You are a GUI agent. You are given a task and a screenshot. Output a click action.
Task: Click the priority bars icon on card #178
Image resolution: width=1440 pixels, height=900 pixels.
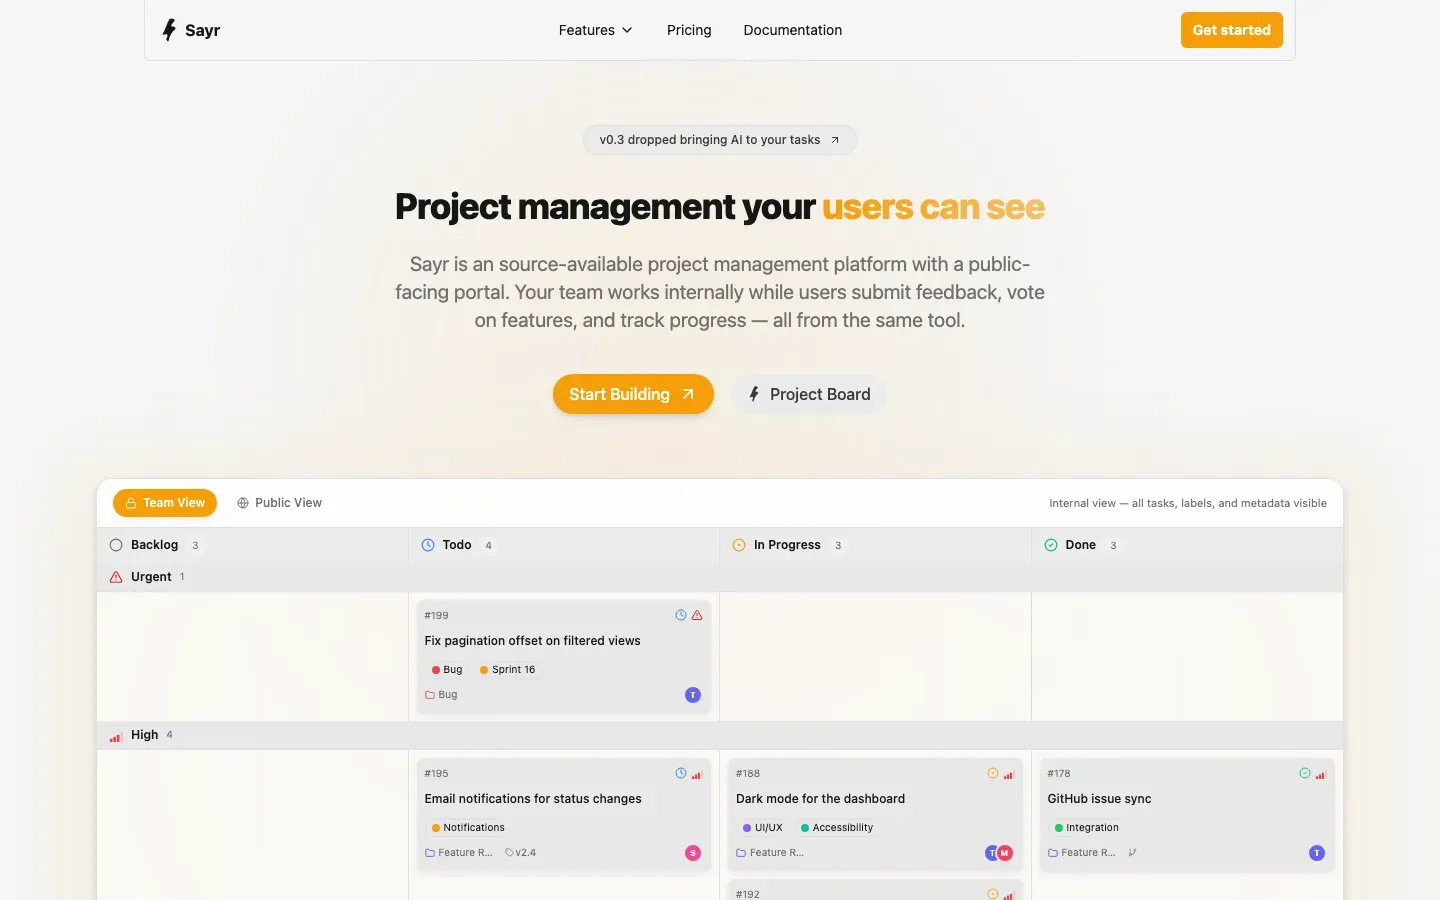pos(1321,774)
